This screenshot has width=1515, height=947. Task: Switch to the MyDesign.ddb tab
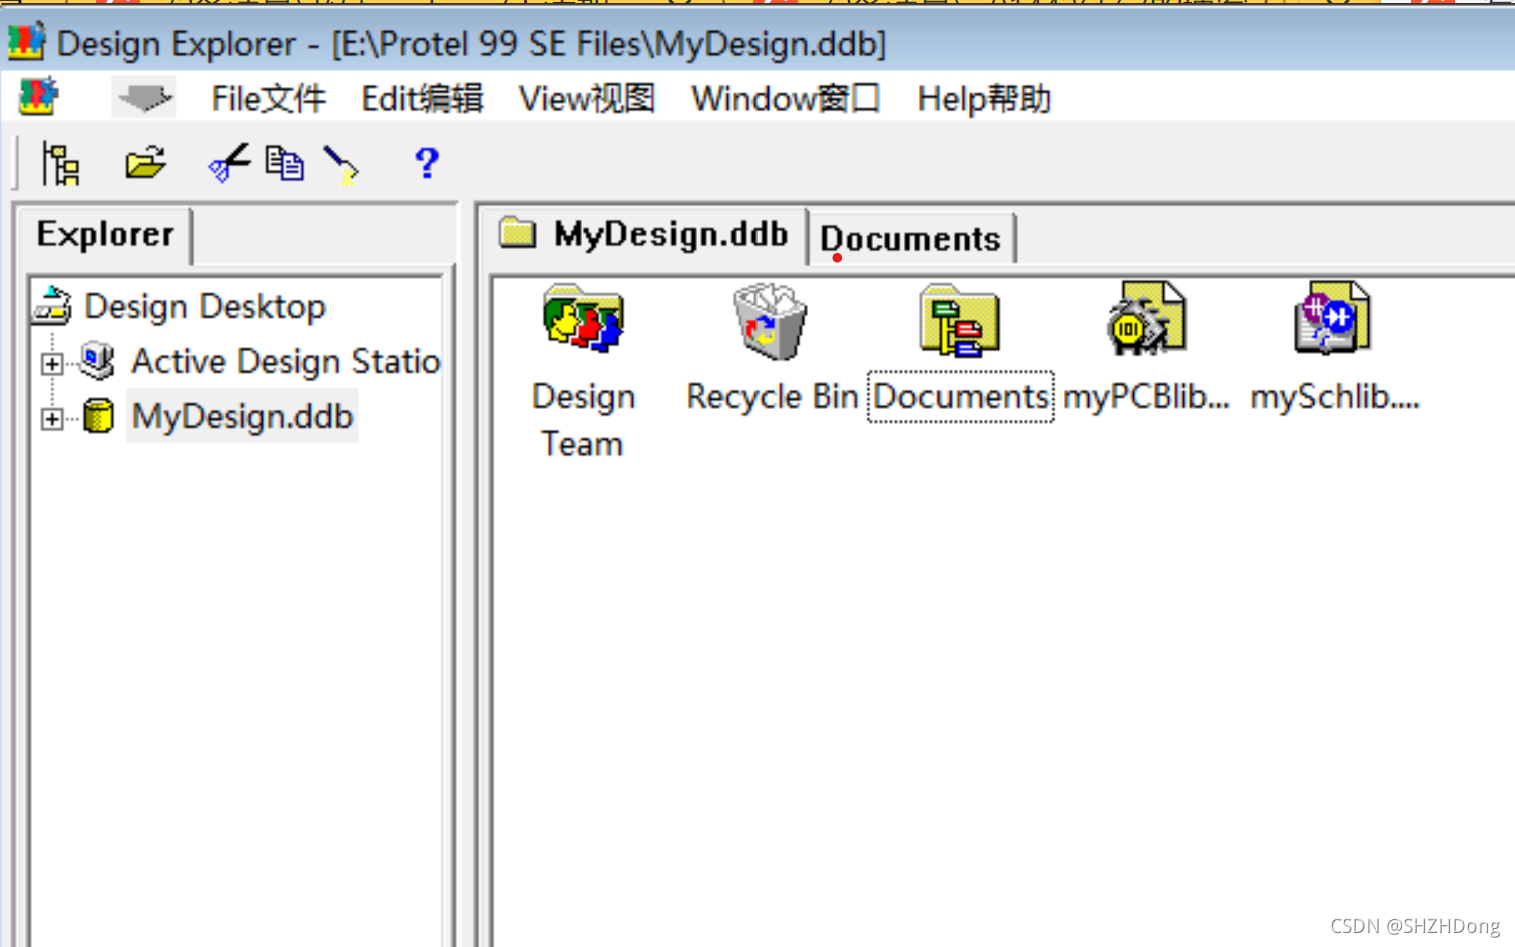coord(643,234)
